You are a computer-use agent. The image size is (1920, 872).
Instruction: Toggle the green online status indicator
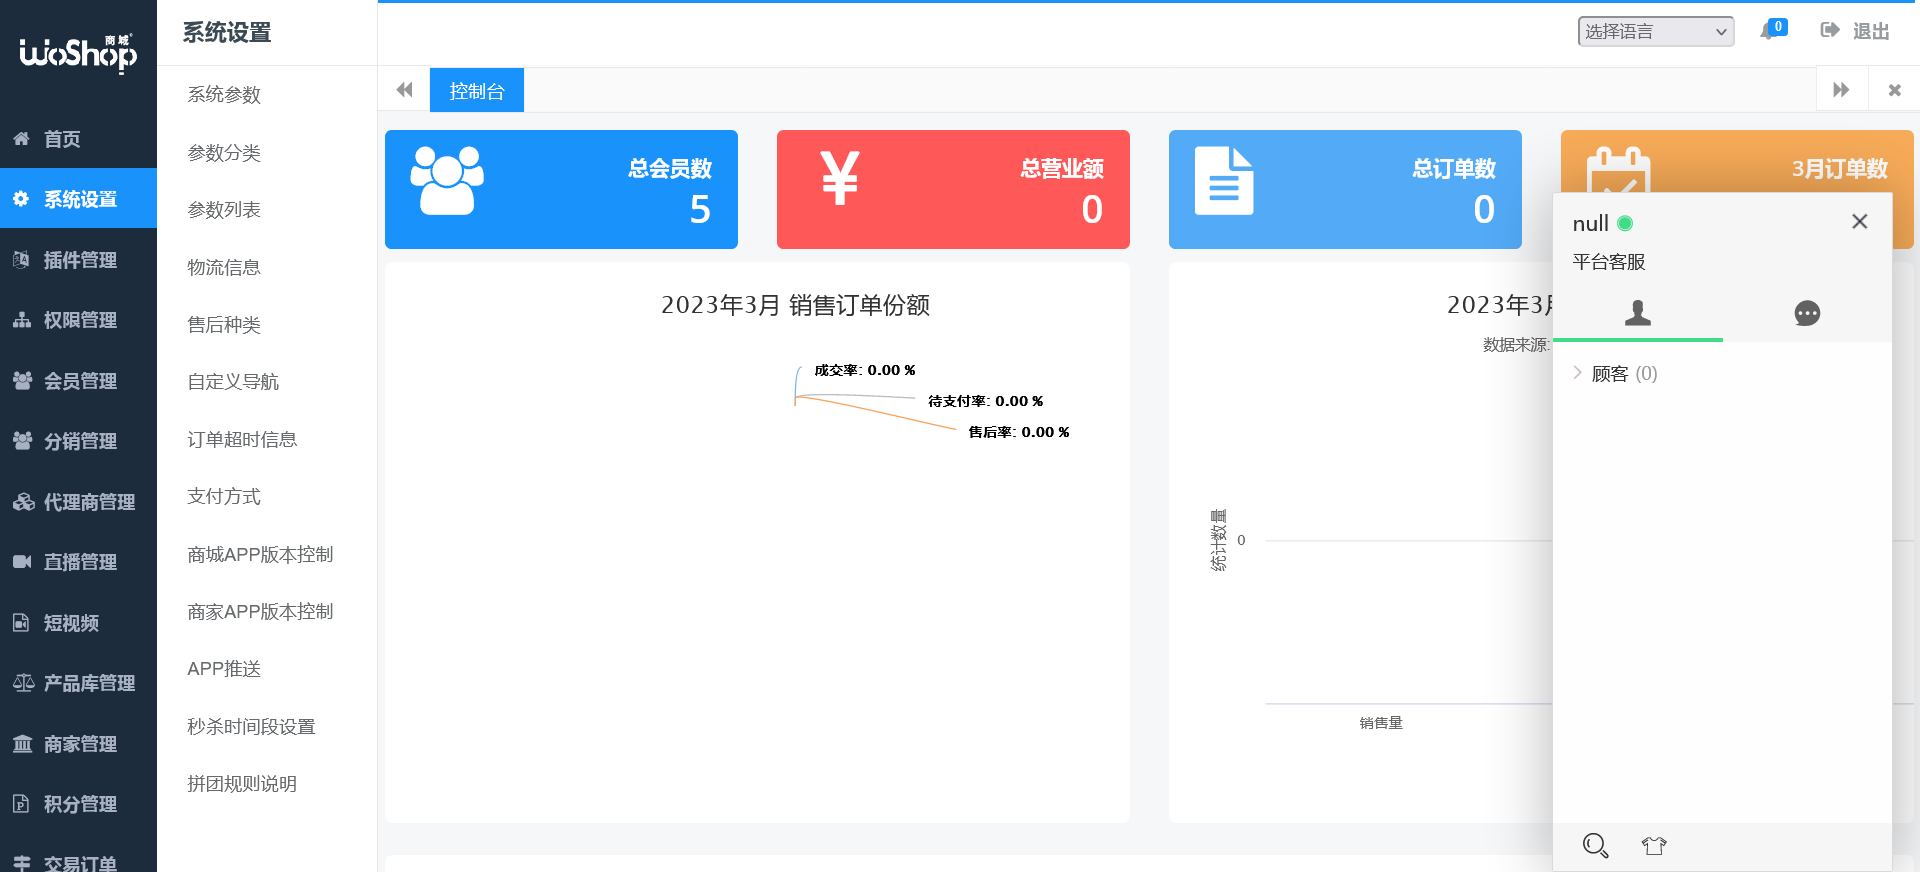tap(1625, 223)
